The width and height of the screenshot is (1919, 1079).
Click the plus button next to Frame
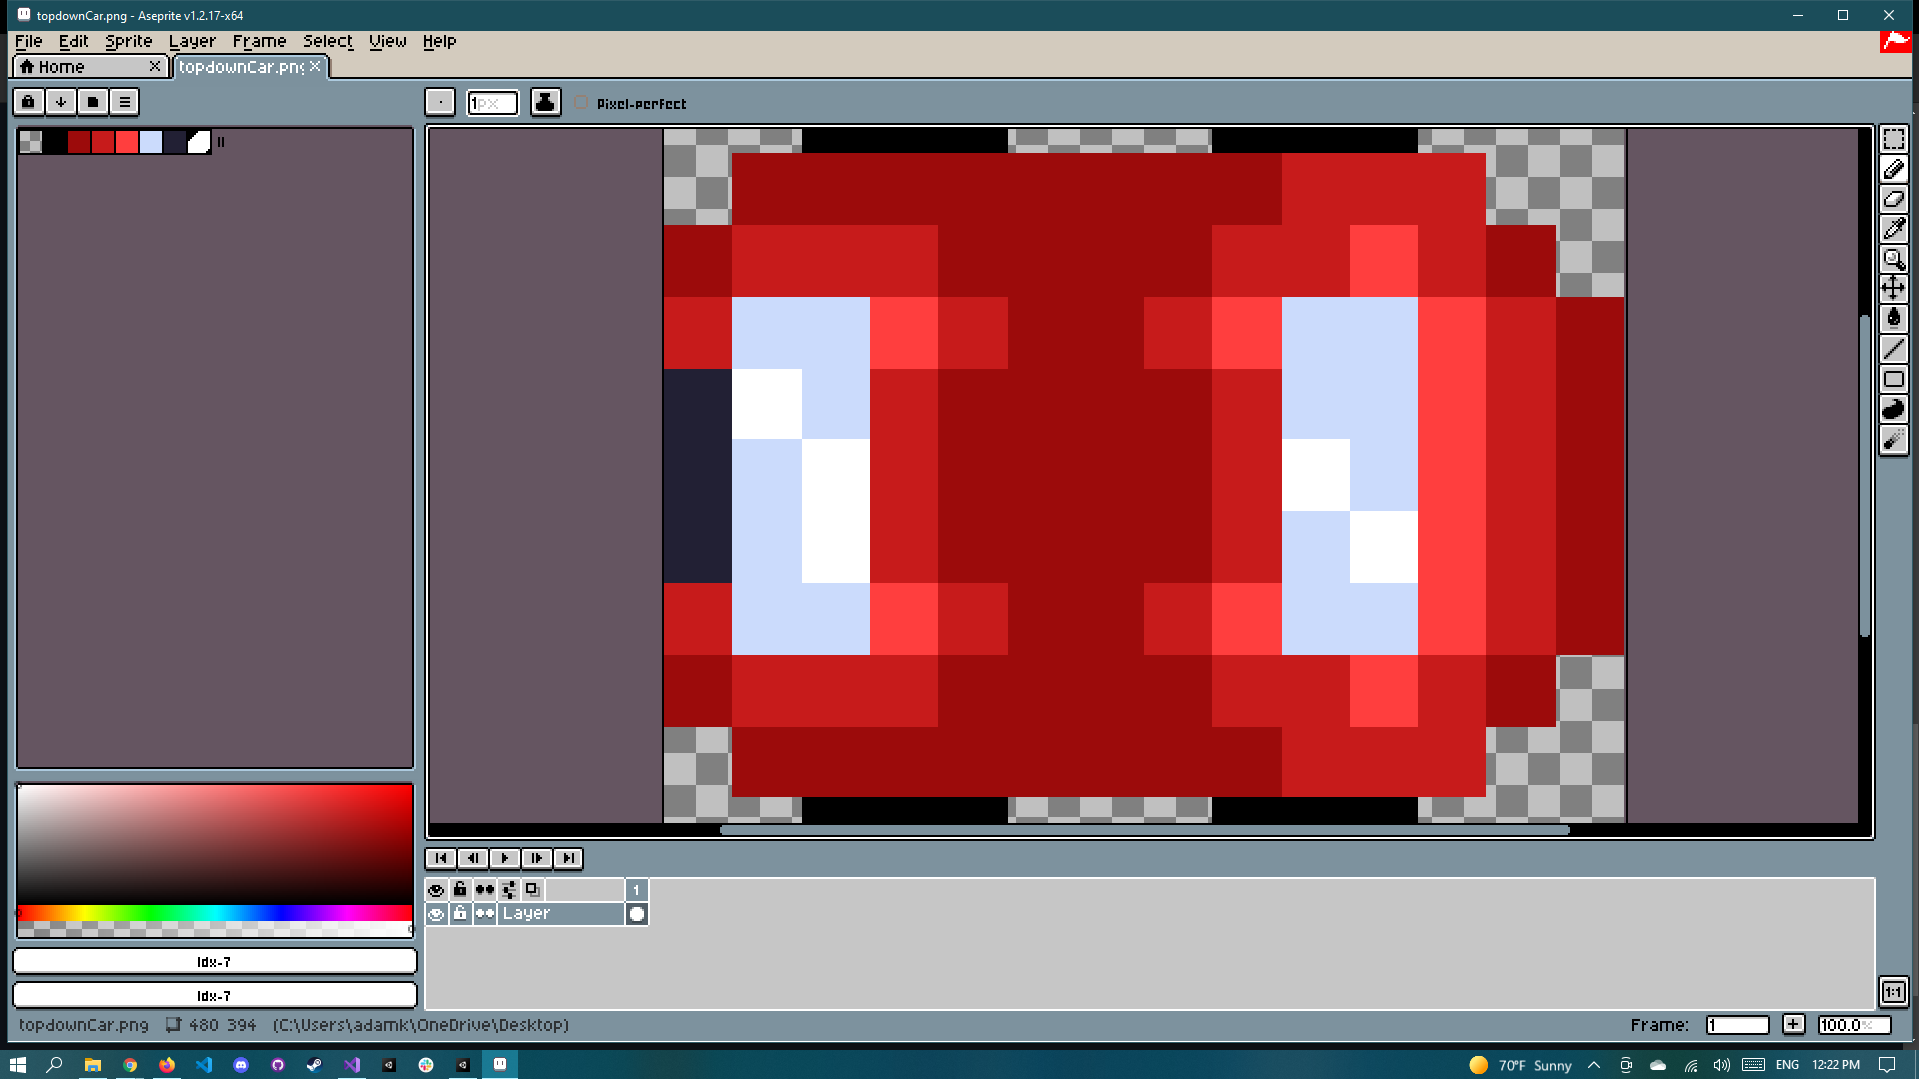point(1793,1024)
